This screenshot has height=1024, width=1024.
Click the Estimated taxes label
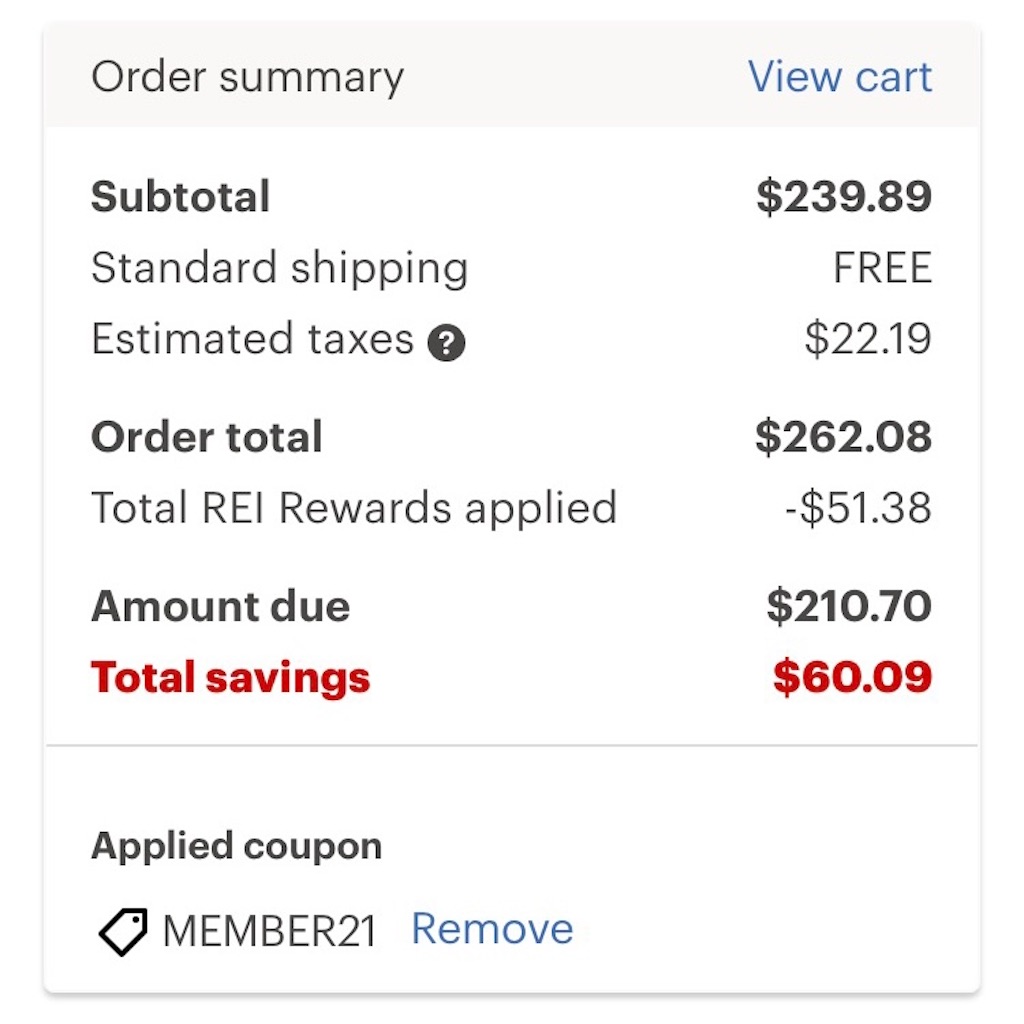pyautogui.click(x=253, y=339)
